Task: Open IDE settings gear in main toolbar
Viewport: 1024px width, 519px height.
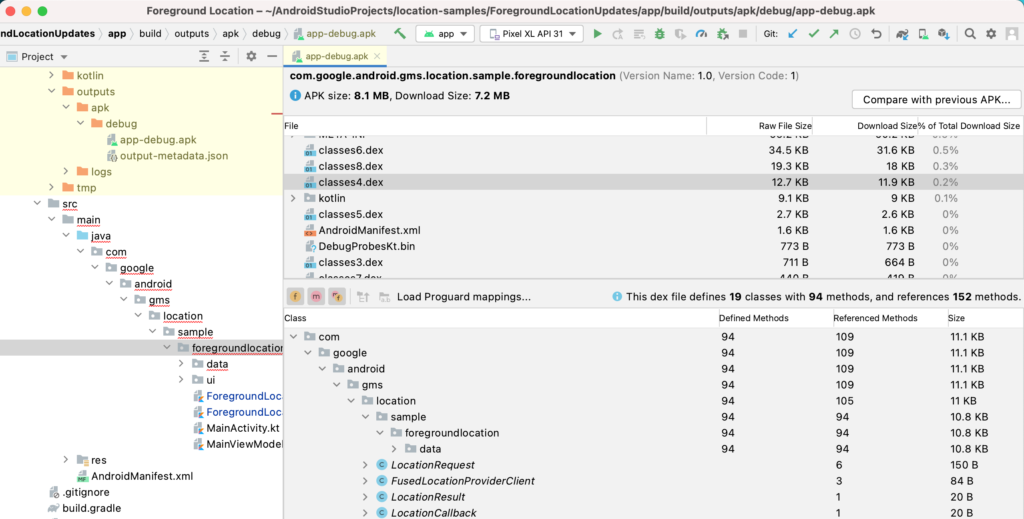Action: point(991,33)
